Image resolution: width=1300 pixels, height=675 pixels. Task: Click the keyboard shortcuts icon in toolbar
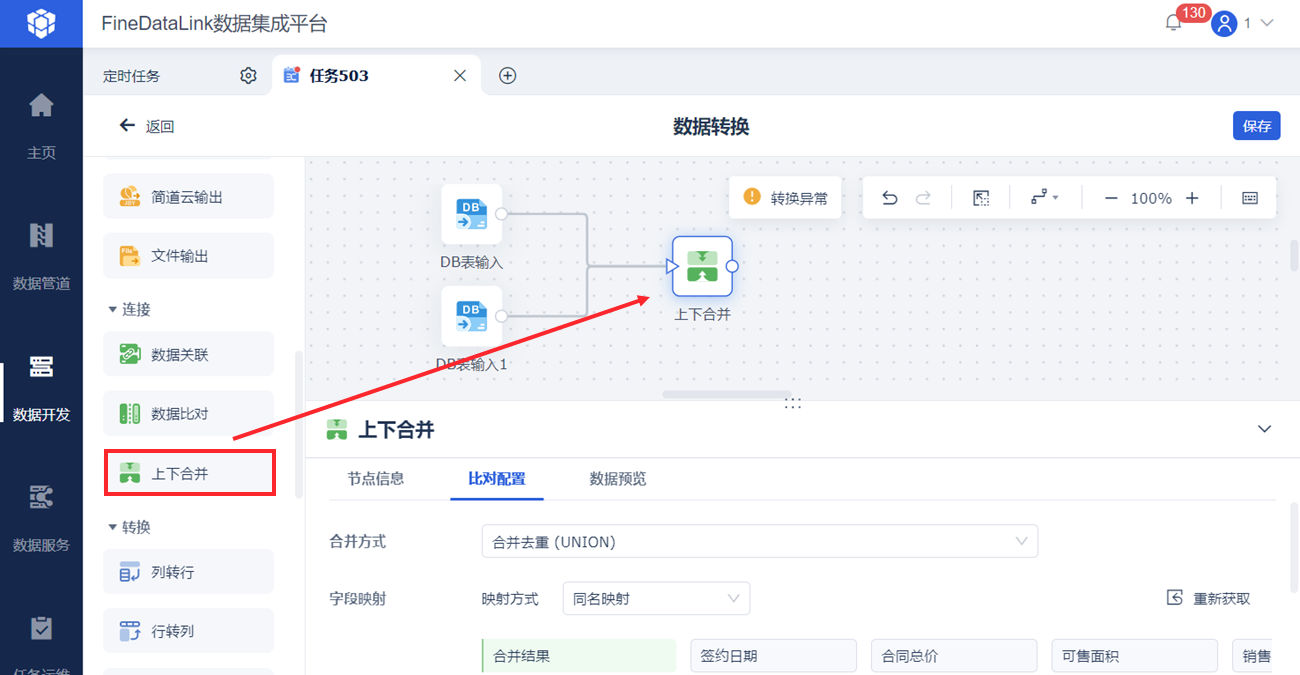(1250, 198)
